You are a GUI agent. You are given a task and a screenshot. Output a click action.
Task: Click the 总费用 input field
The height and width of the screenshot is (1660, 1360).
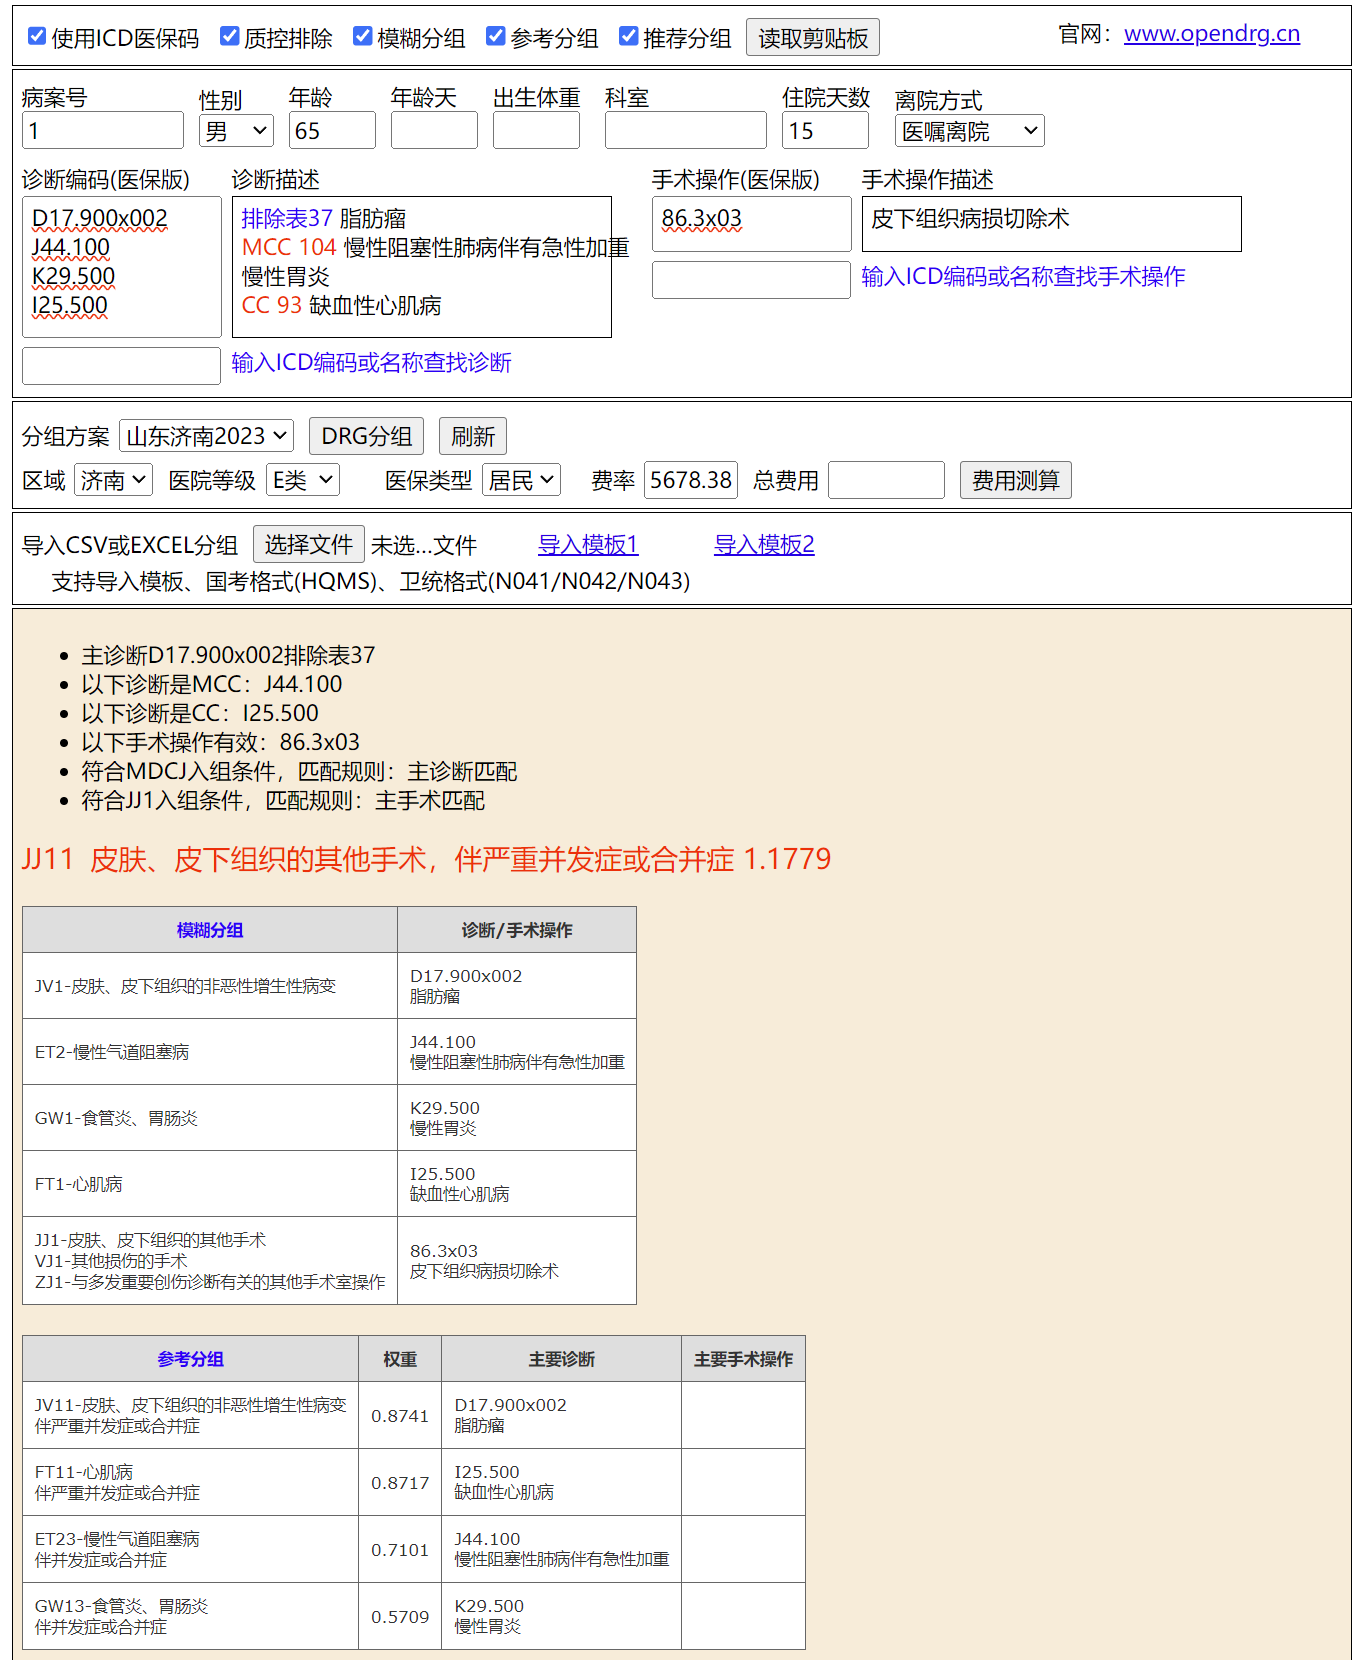pos(887,480)
